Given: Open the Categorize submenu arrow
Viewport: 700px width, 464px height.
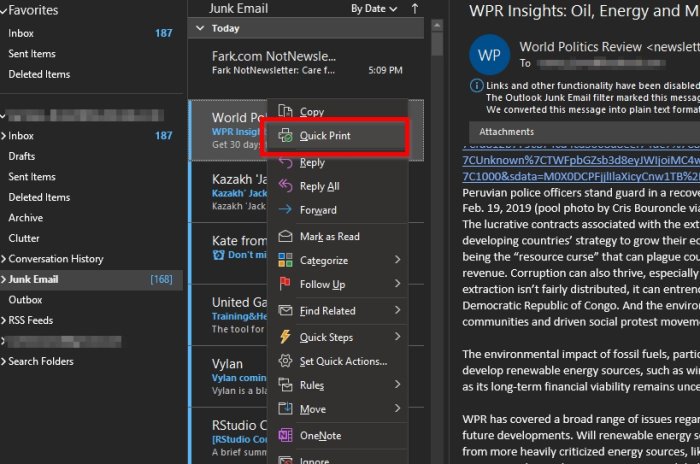Looking at the screenshot, I should pos(397,259).
